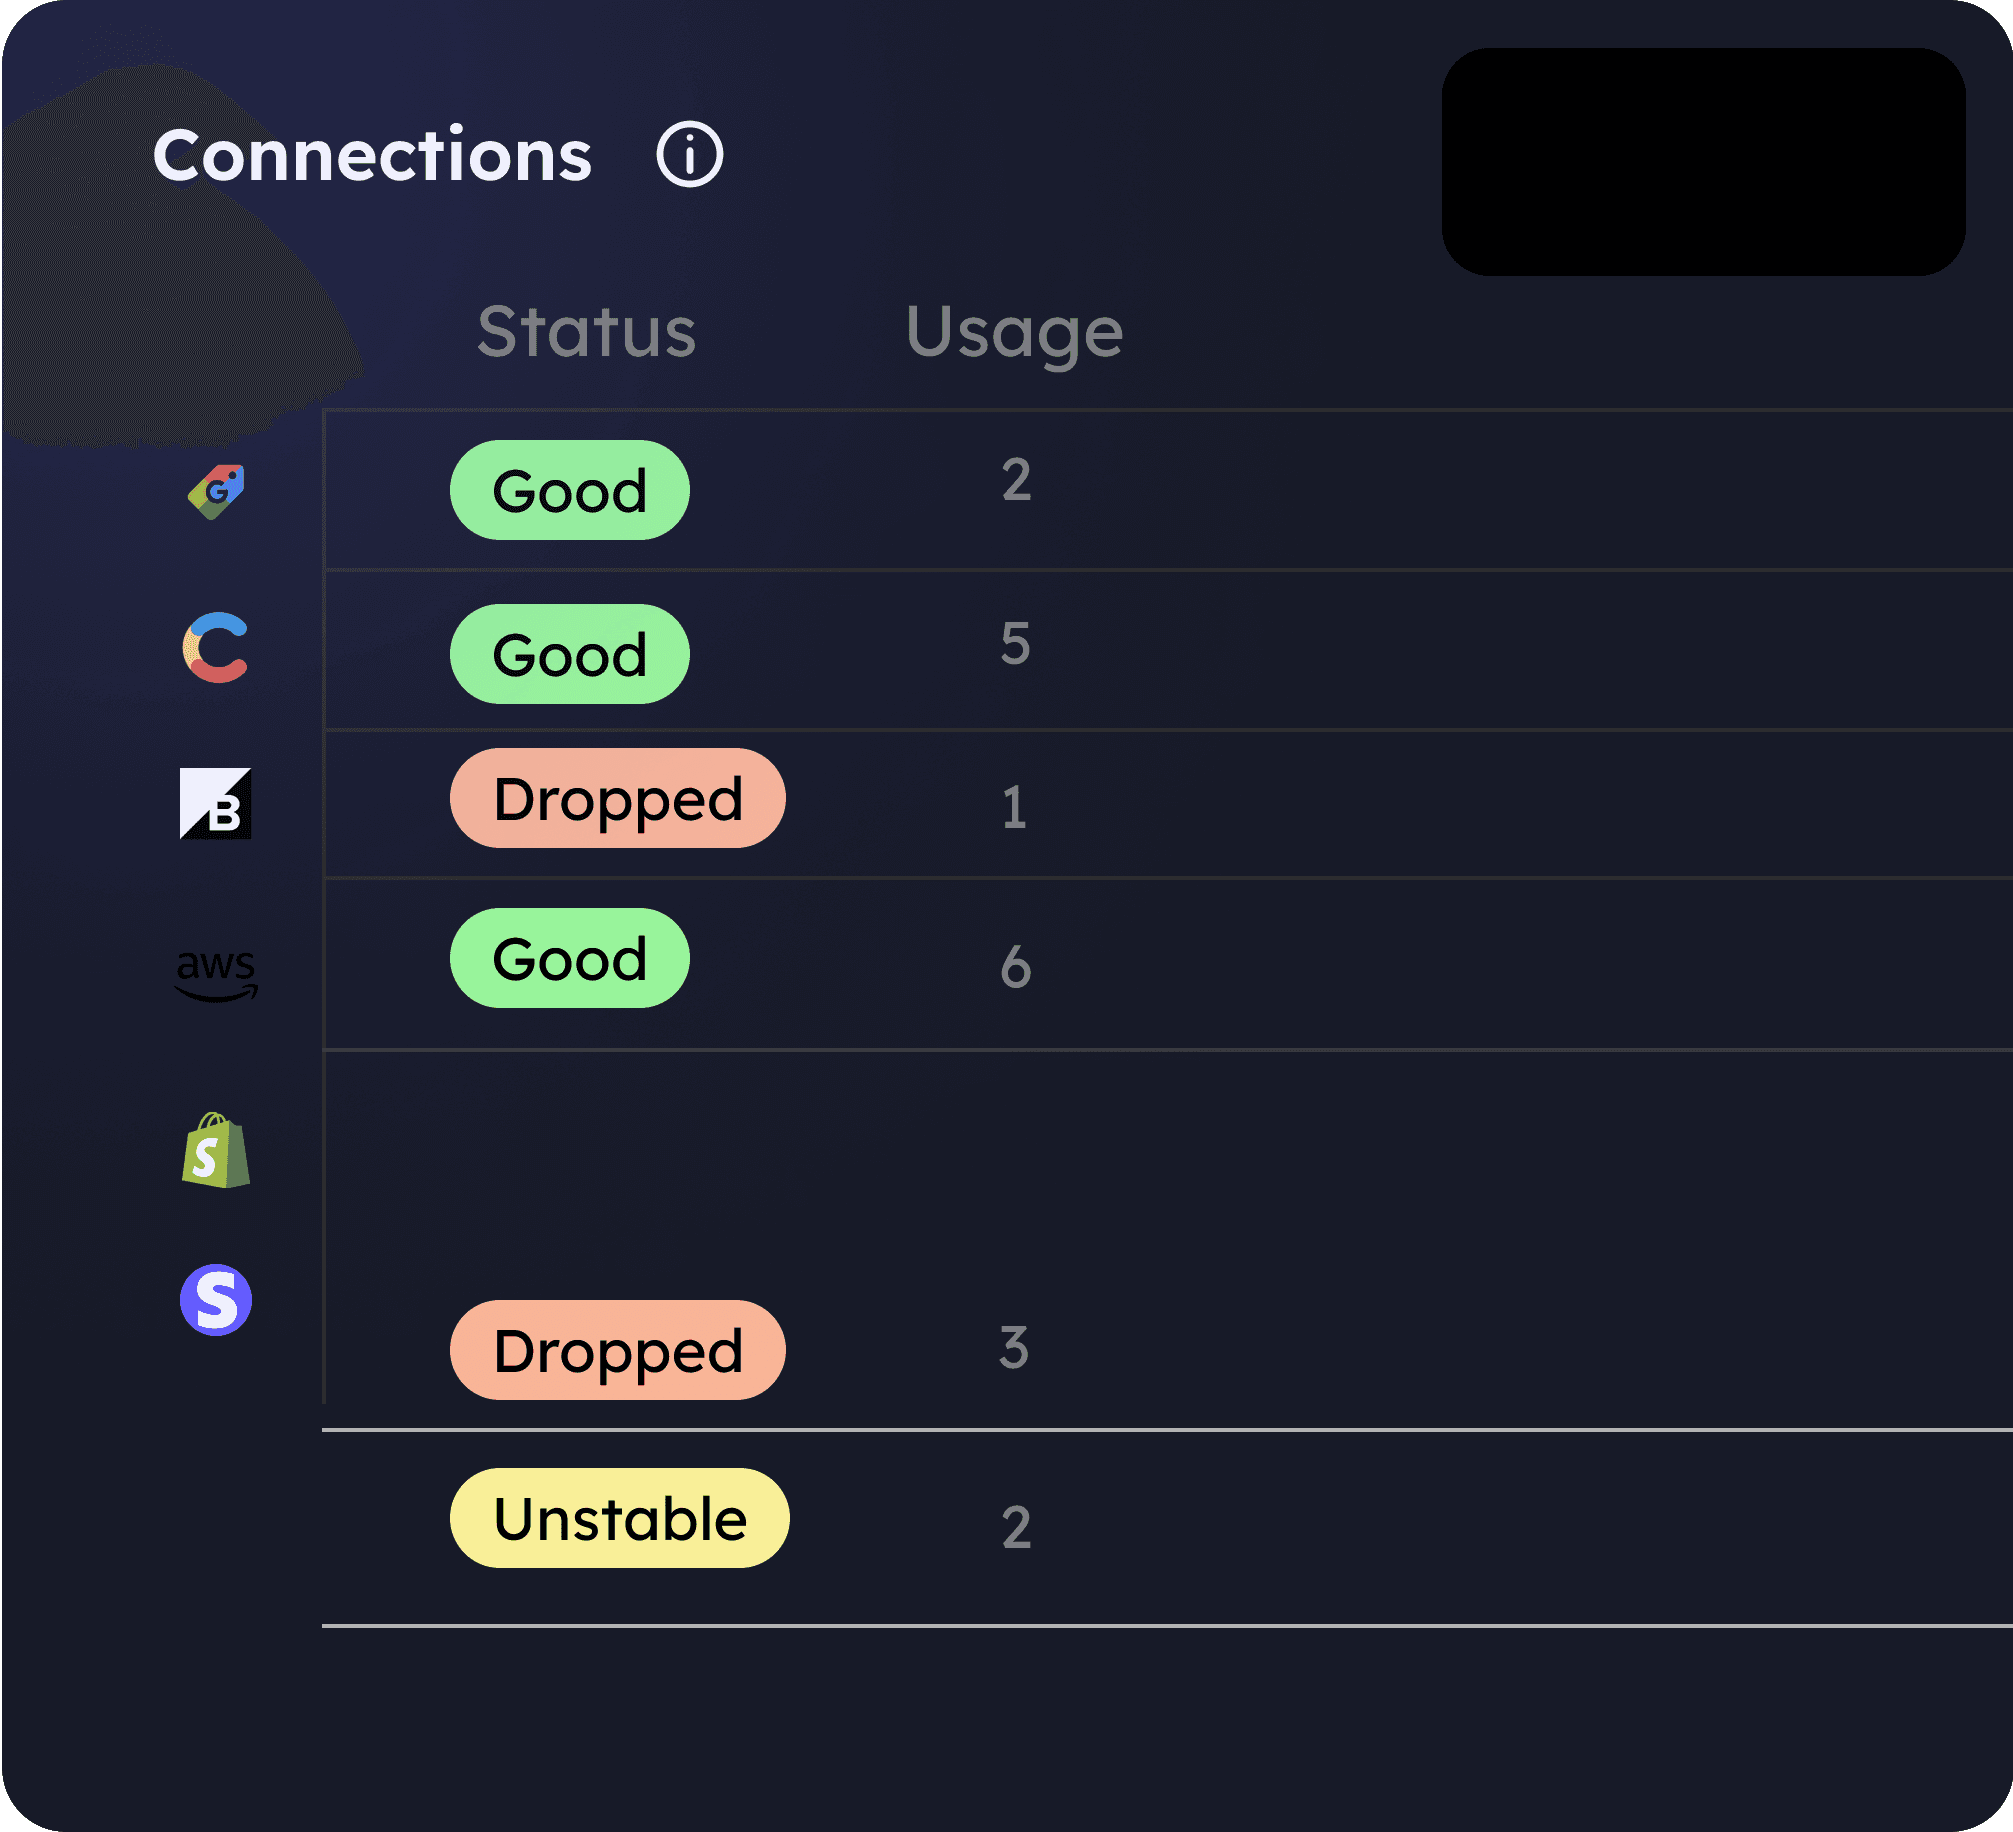Click the Connections heading
The height and width of the screenshot is (1832, 2013).
[x=373, y=155]
